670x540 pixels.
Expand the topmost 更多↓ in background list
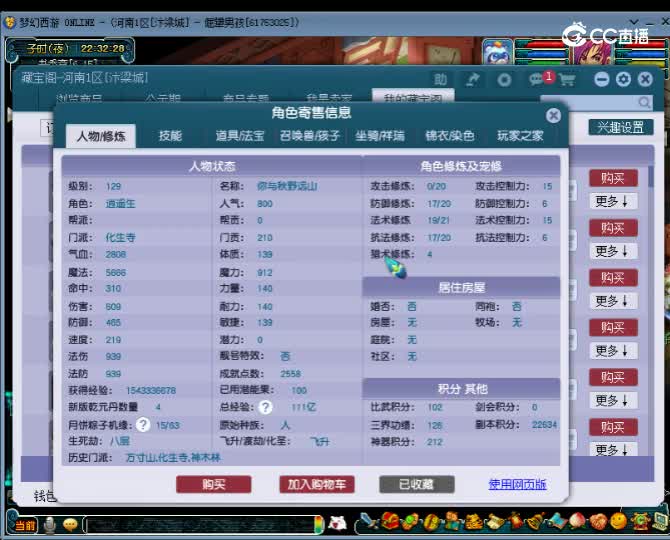pyautogui.click(x=612, y=201)
